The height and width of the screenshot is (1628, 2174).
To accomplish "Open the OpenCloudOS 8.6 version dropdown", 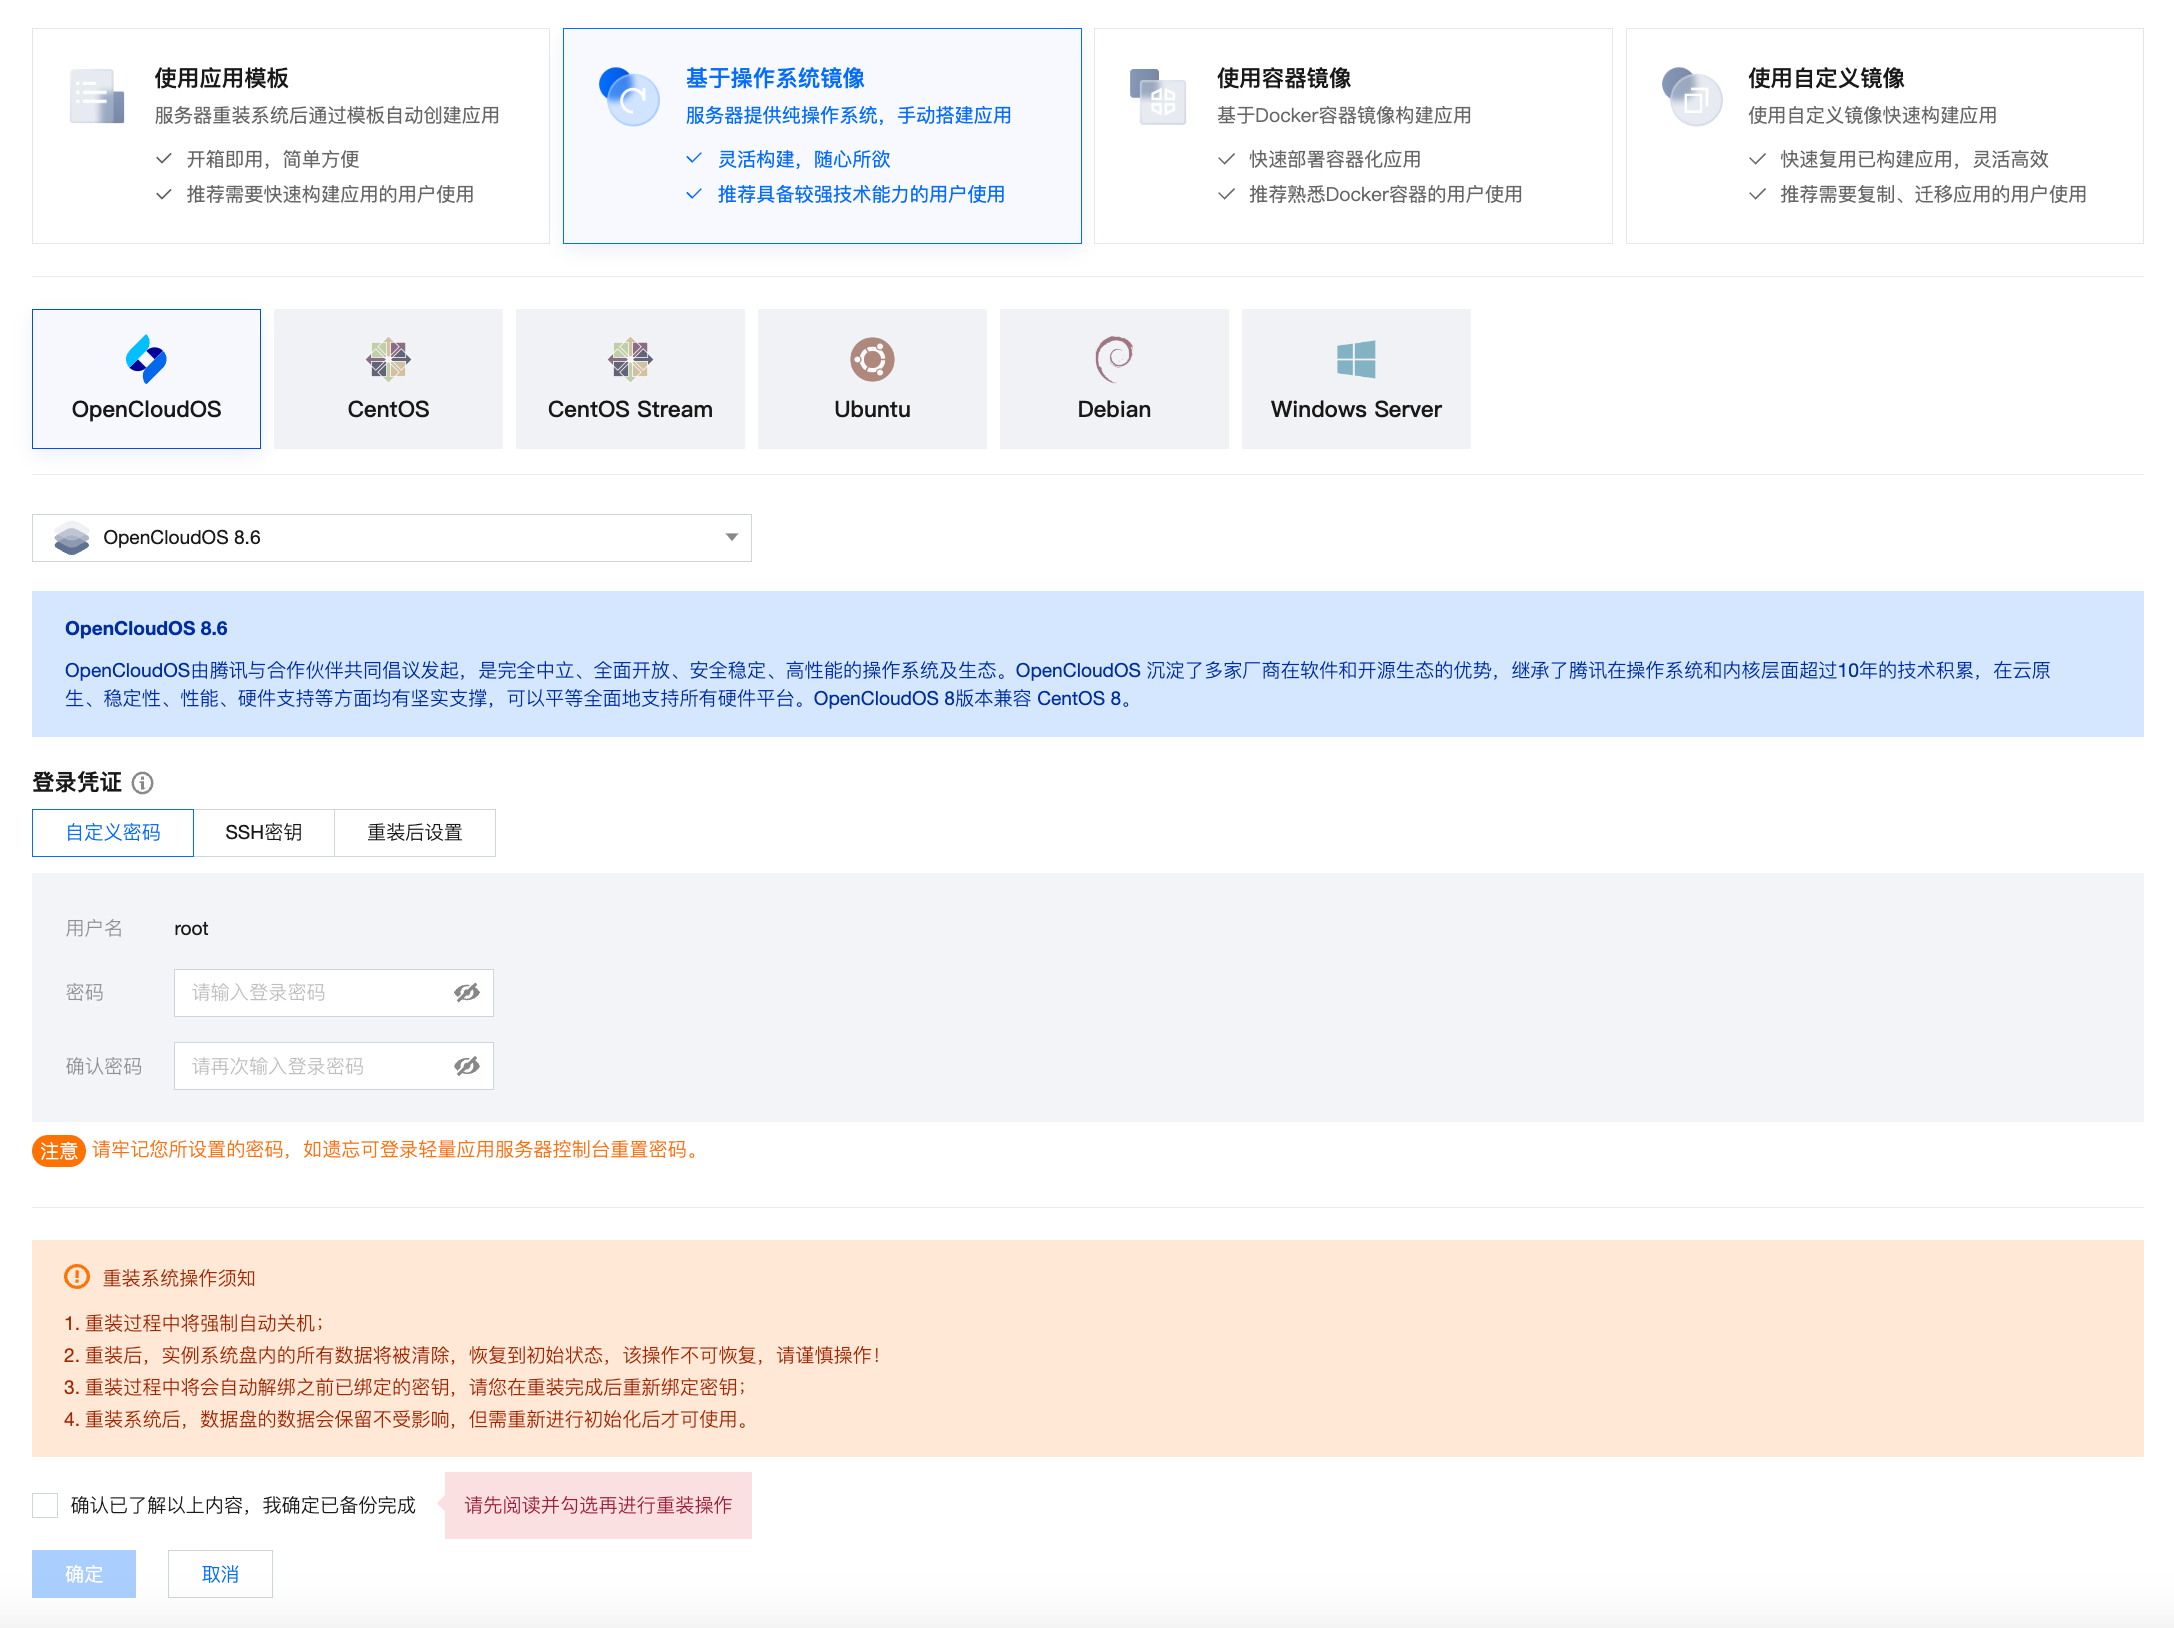I will coord(392,538).
